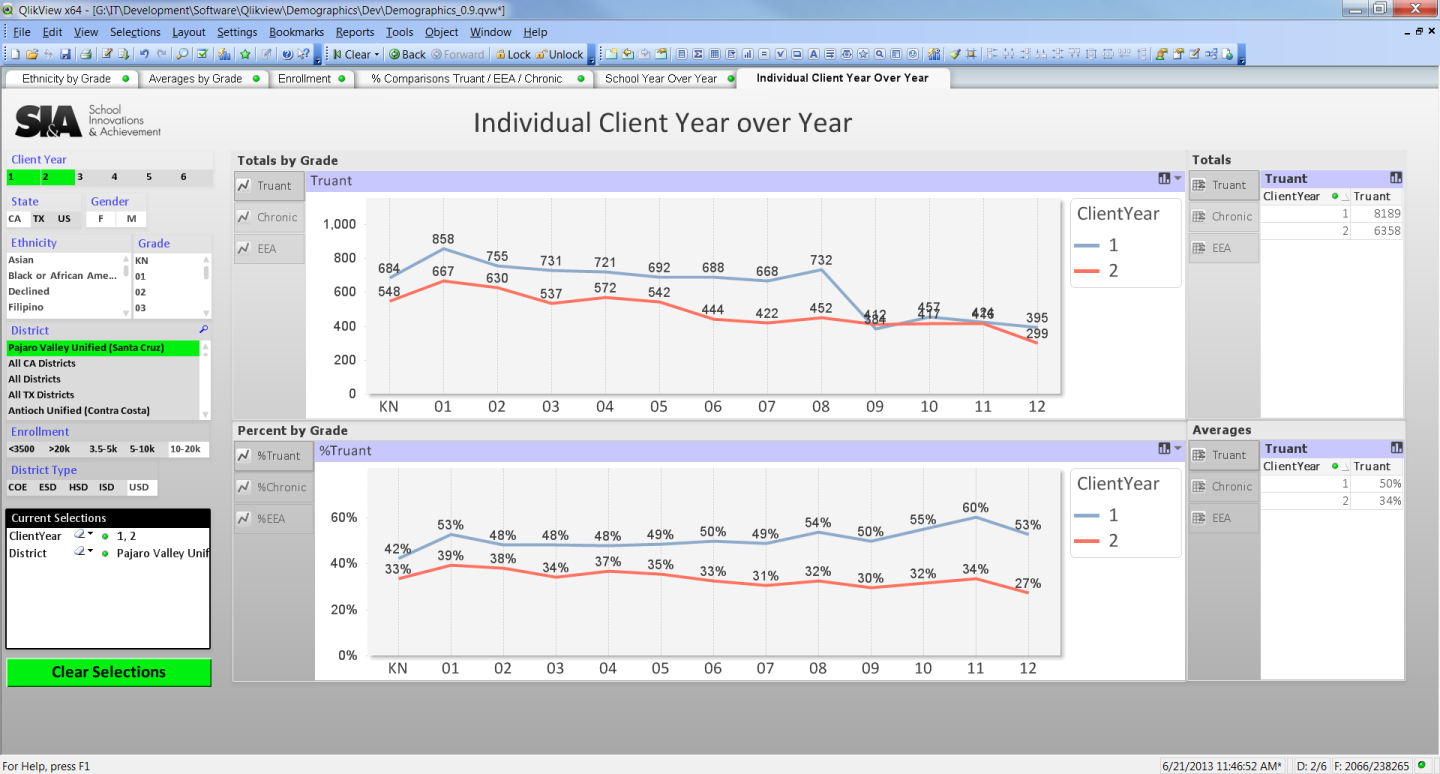Image resolution: width=1440 pixels, height=774 pixels.
Task: Click the Print icon in the toolbar
Action: (86, 54)
